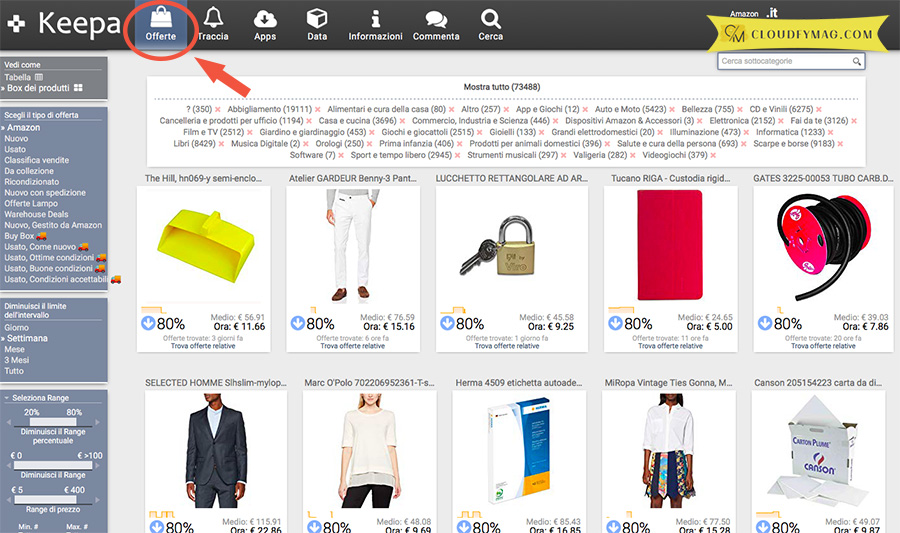Screen dimensions: 900x533
Task: Remove Videogiochi (379) category with red x
Action: tap(713, 155)
